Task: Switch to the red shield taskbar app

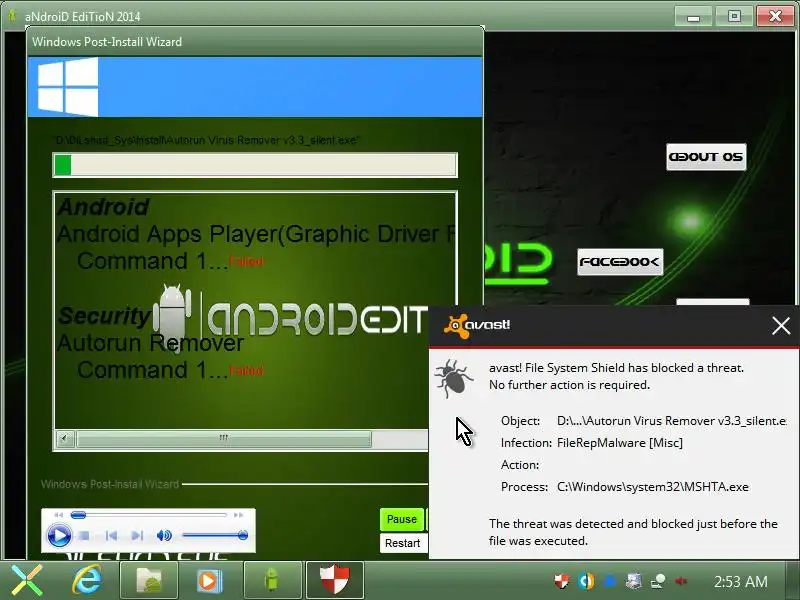Action: coord(335,581)
